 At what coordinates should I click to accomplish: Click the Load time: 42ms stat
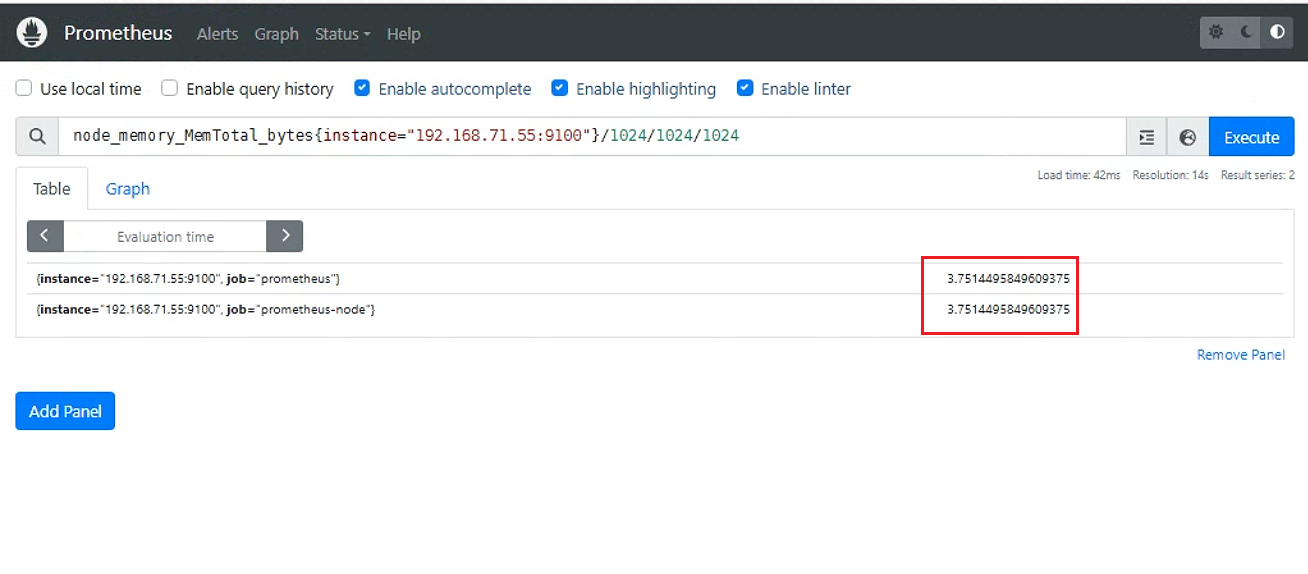click(1078, 175)
